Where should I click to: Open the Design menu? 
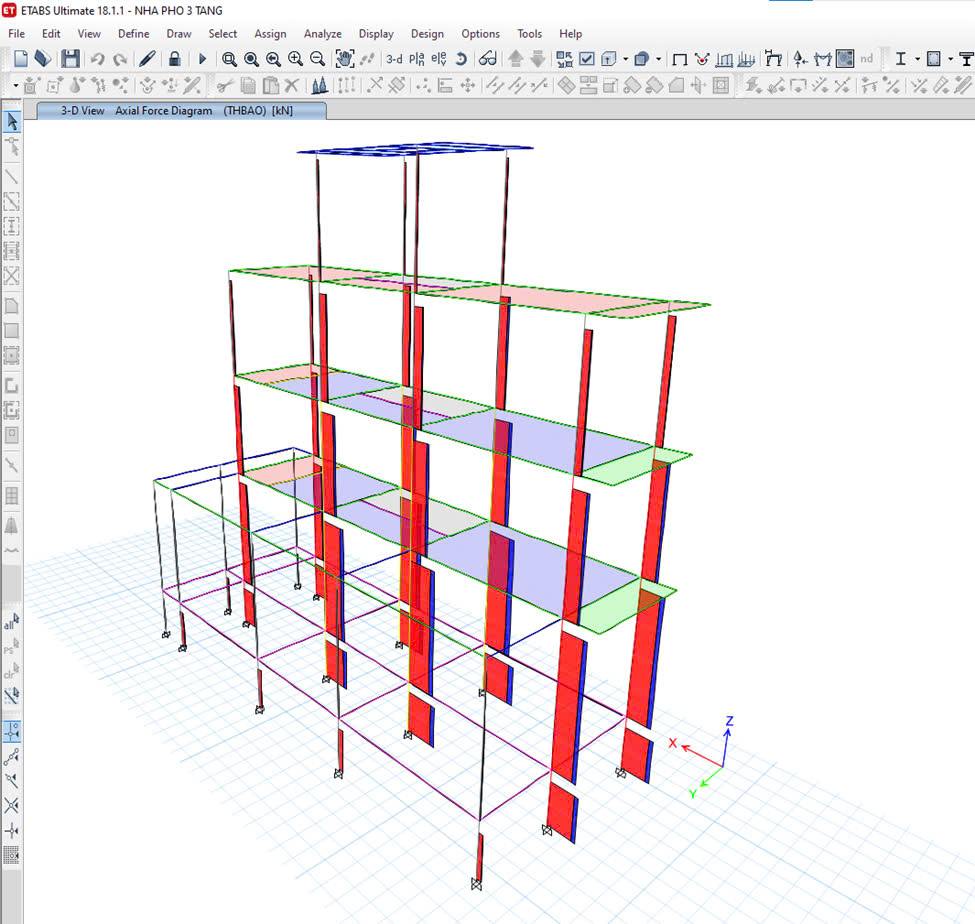pyautogui.click(x=427, y=34)
